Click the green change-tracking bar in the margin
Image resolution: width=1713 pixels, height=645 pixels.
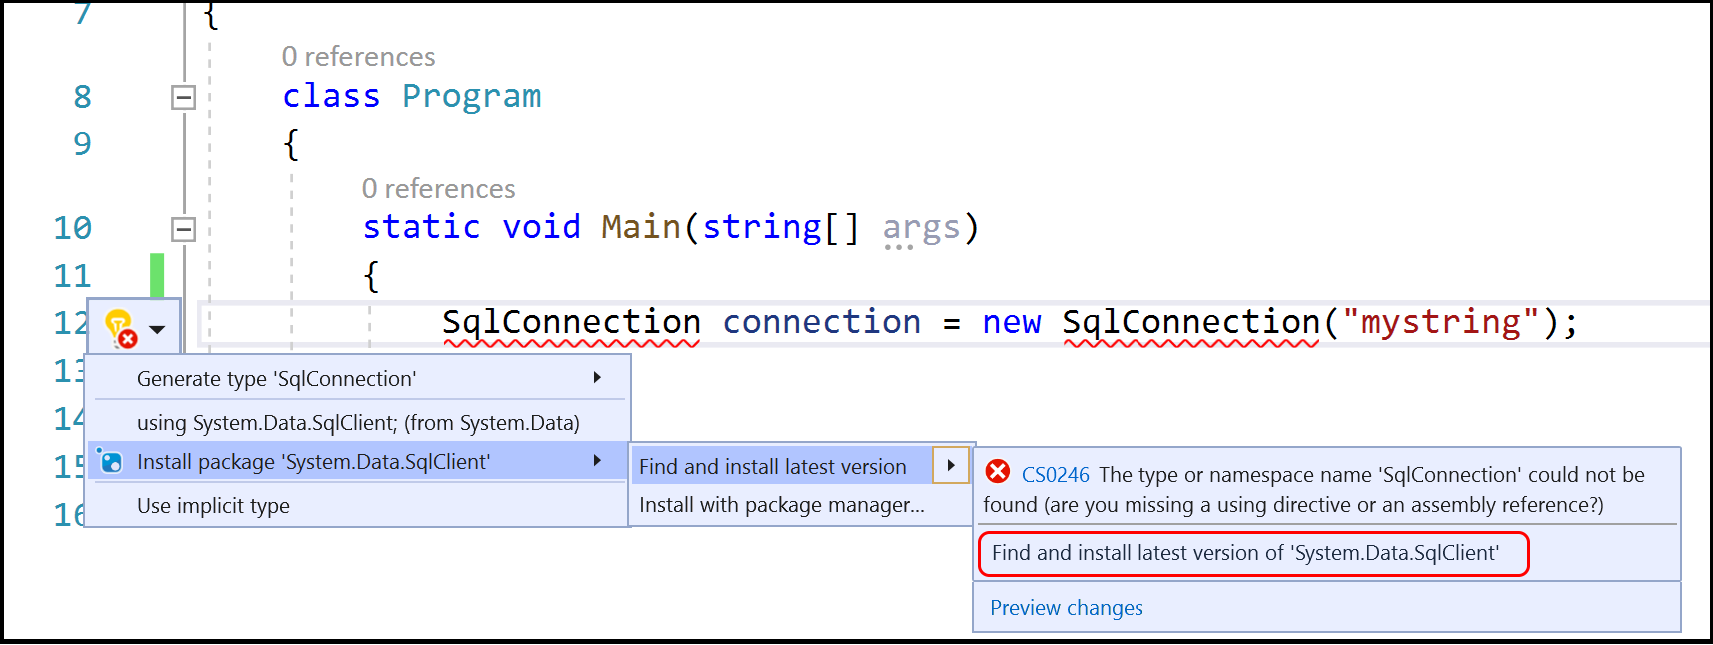click(158, 275)
